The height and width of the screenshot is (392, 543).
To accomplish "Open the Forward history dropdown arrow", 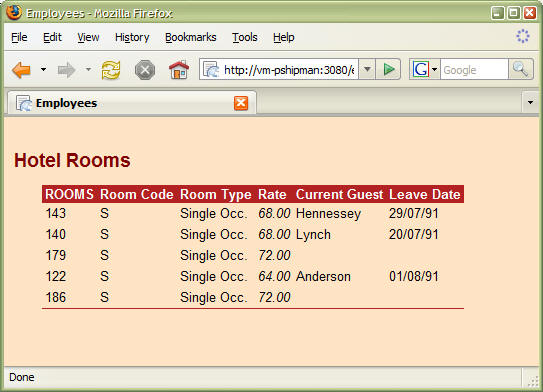I will point(89,70).
